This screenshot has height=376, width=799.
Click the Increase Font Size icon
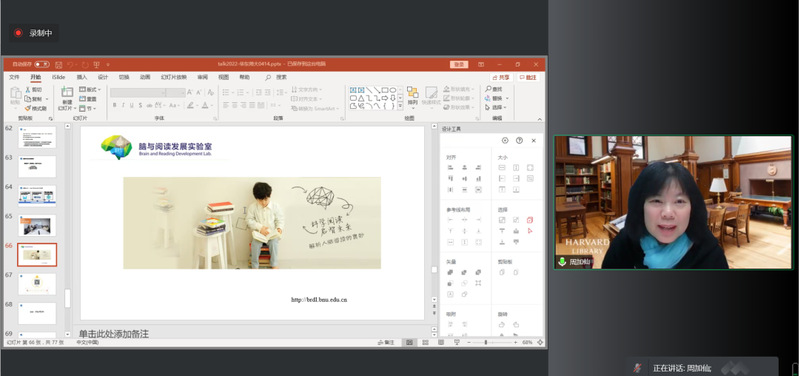point(190,92)
